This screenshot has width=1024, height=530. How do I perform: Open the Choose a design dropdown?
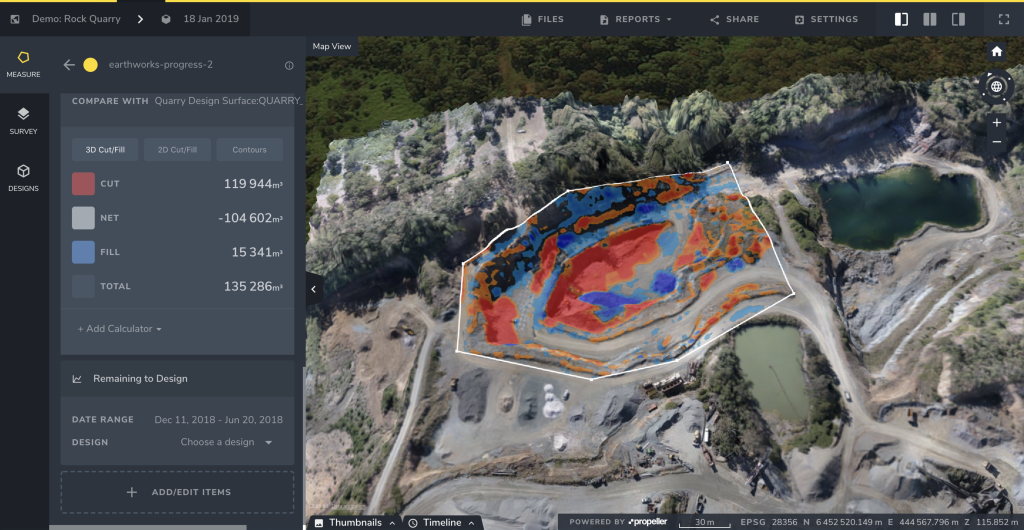tap(226, 442)
